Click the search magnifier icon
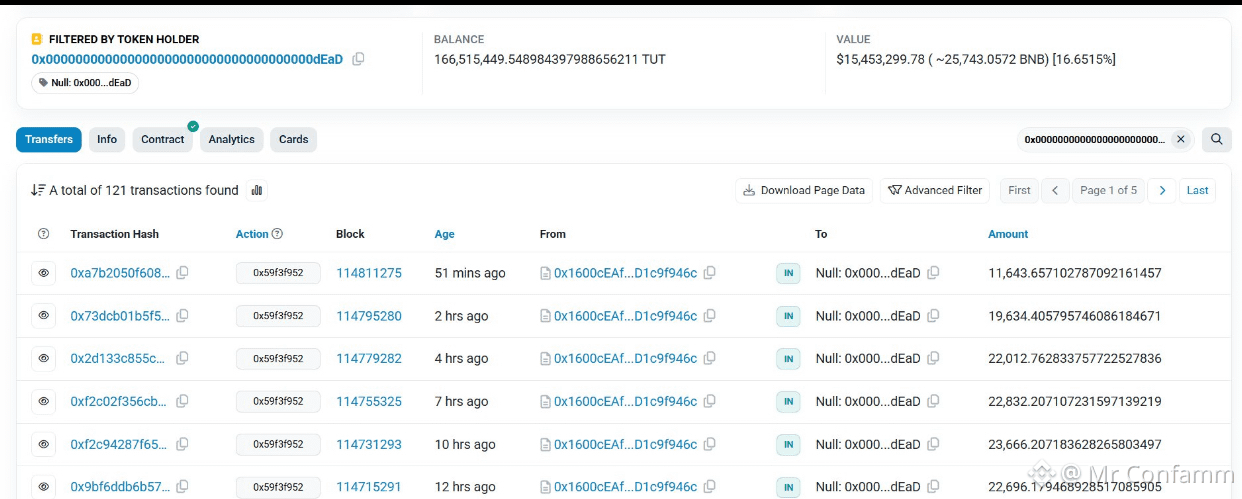This screenshot has height=499, width=1242. (1216, 139)
